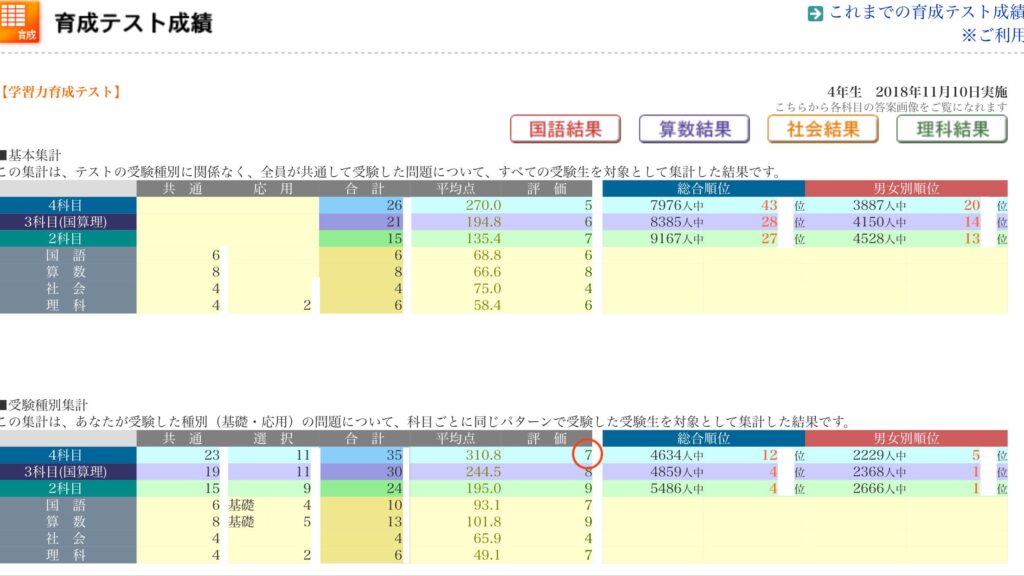Select the 2科目 row header in 受験種別集計
The height and width of the screenshot is (576, 1024).
(x=68, y=488)
